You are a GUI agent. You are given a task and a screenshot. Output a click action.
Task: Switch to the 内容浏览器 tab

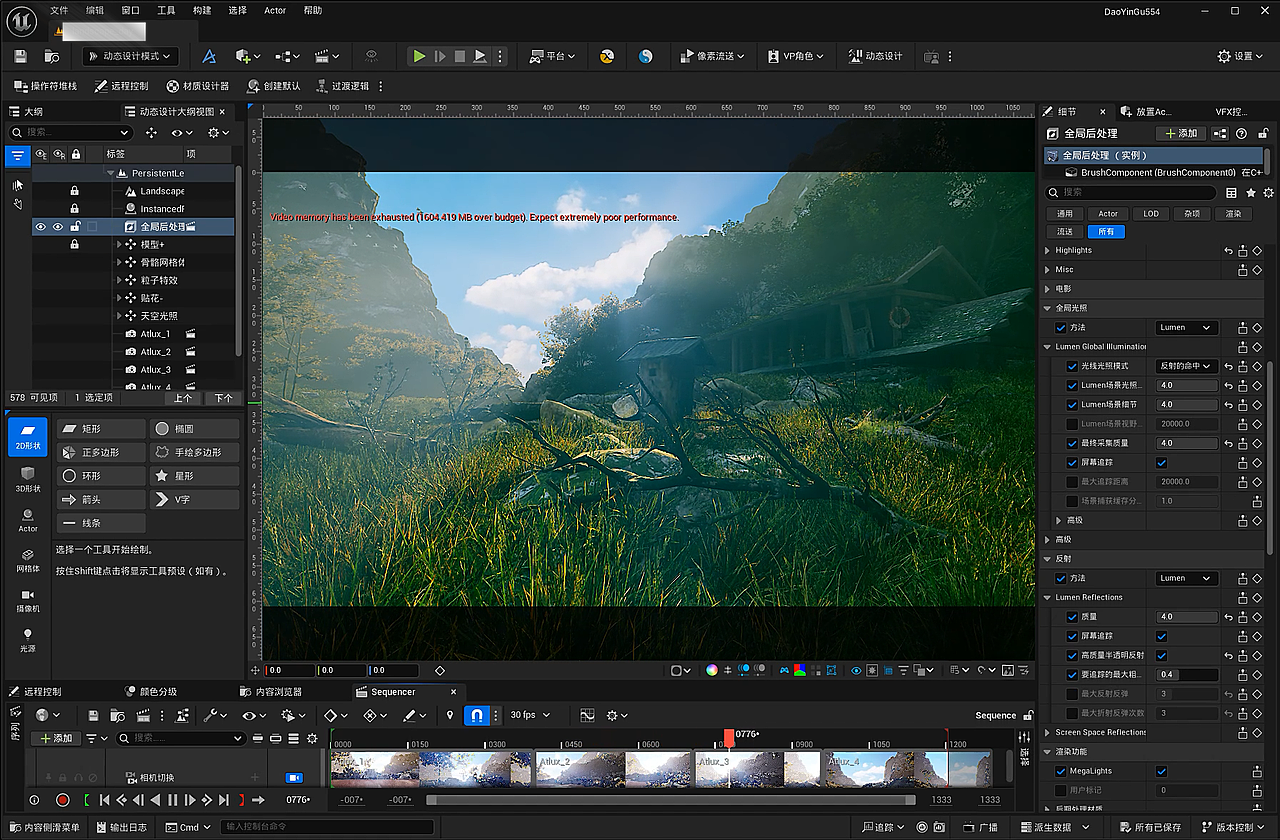click(272, 691)
